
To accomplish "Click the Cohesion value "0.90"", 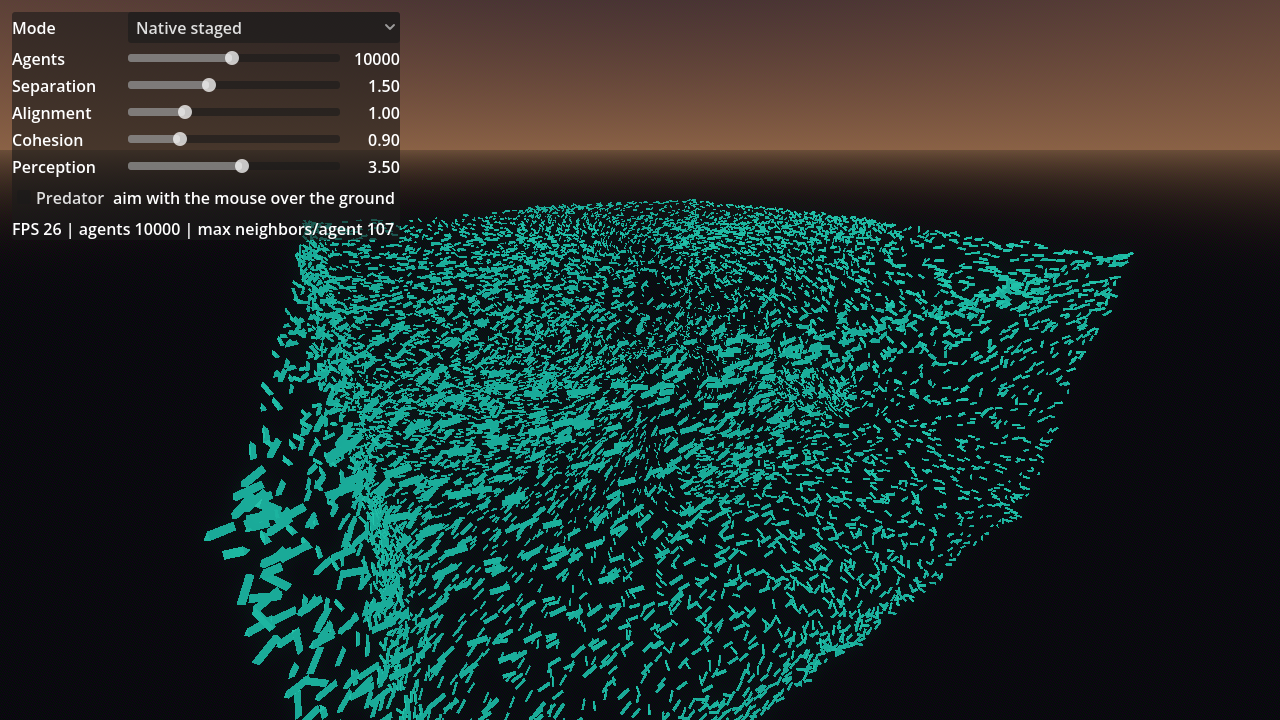I will click(384, 140).
